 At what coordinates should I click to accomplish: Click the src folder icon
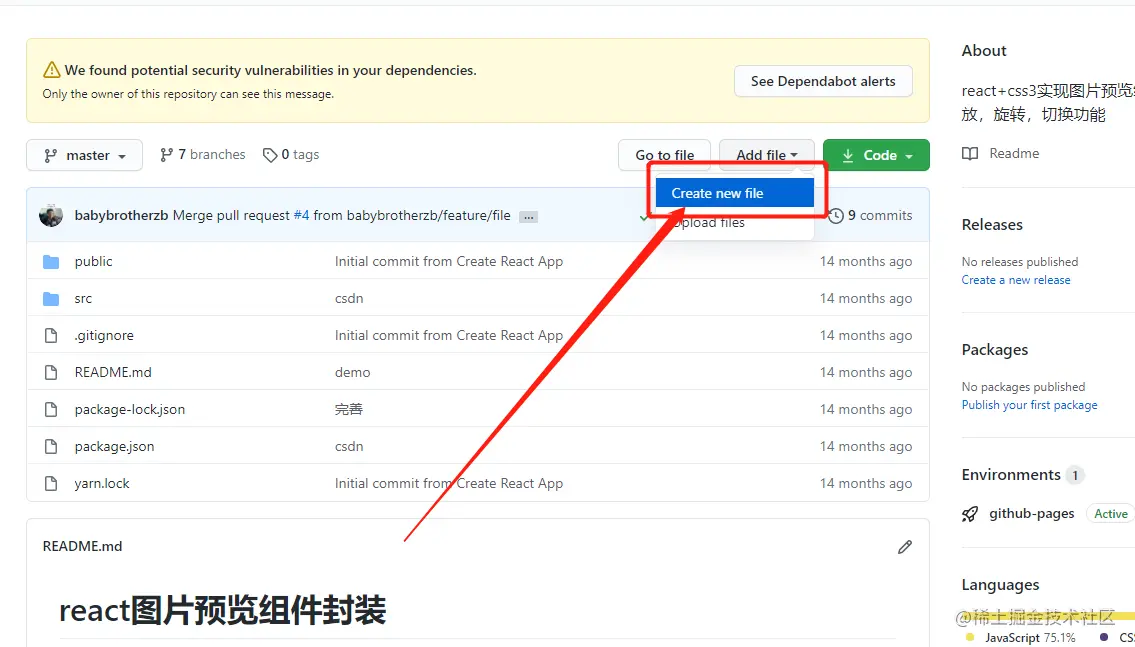pos(51,298)
